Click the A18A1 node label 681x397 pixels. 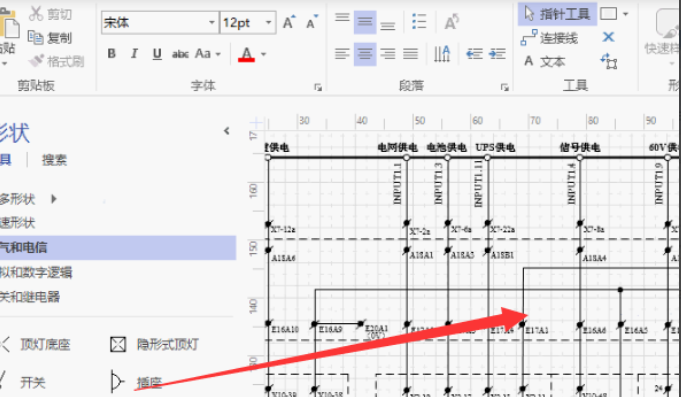pyautogui.click(x=422, y=255)
